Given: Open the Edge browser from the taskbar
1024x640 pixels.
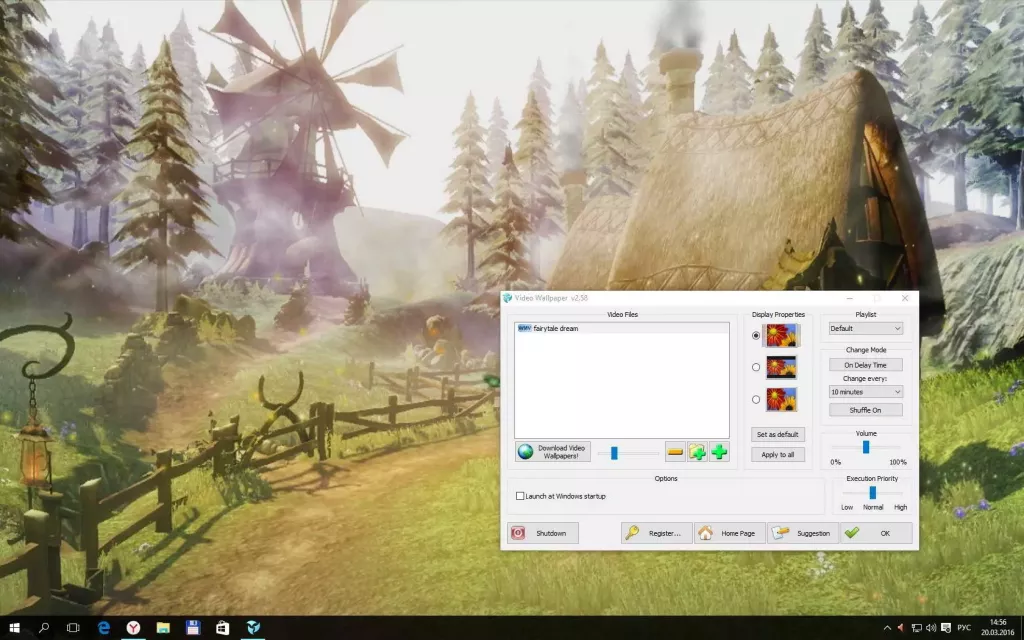Looking at the screenshot, I should pyautogui.click(x=102, y=629).
